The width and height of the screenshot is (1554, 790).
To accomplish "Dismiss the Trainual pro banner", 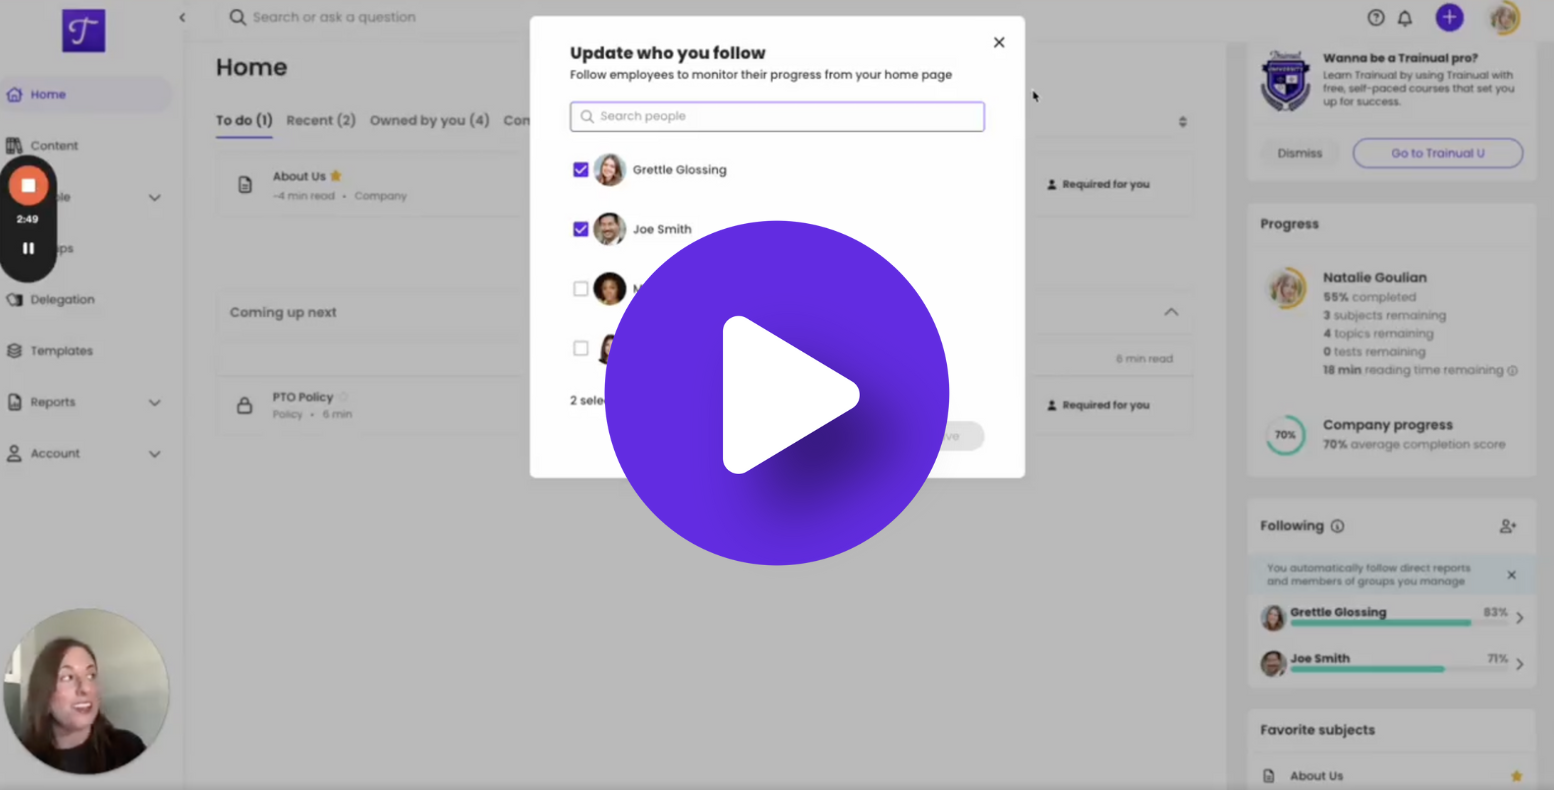I will 1300,153.
